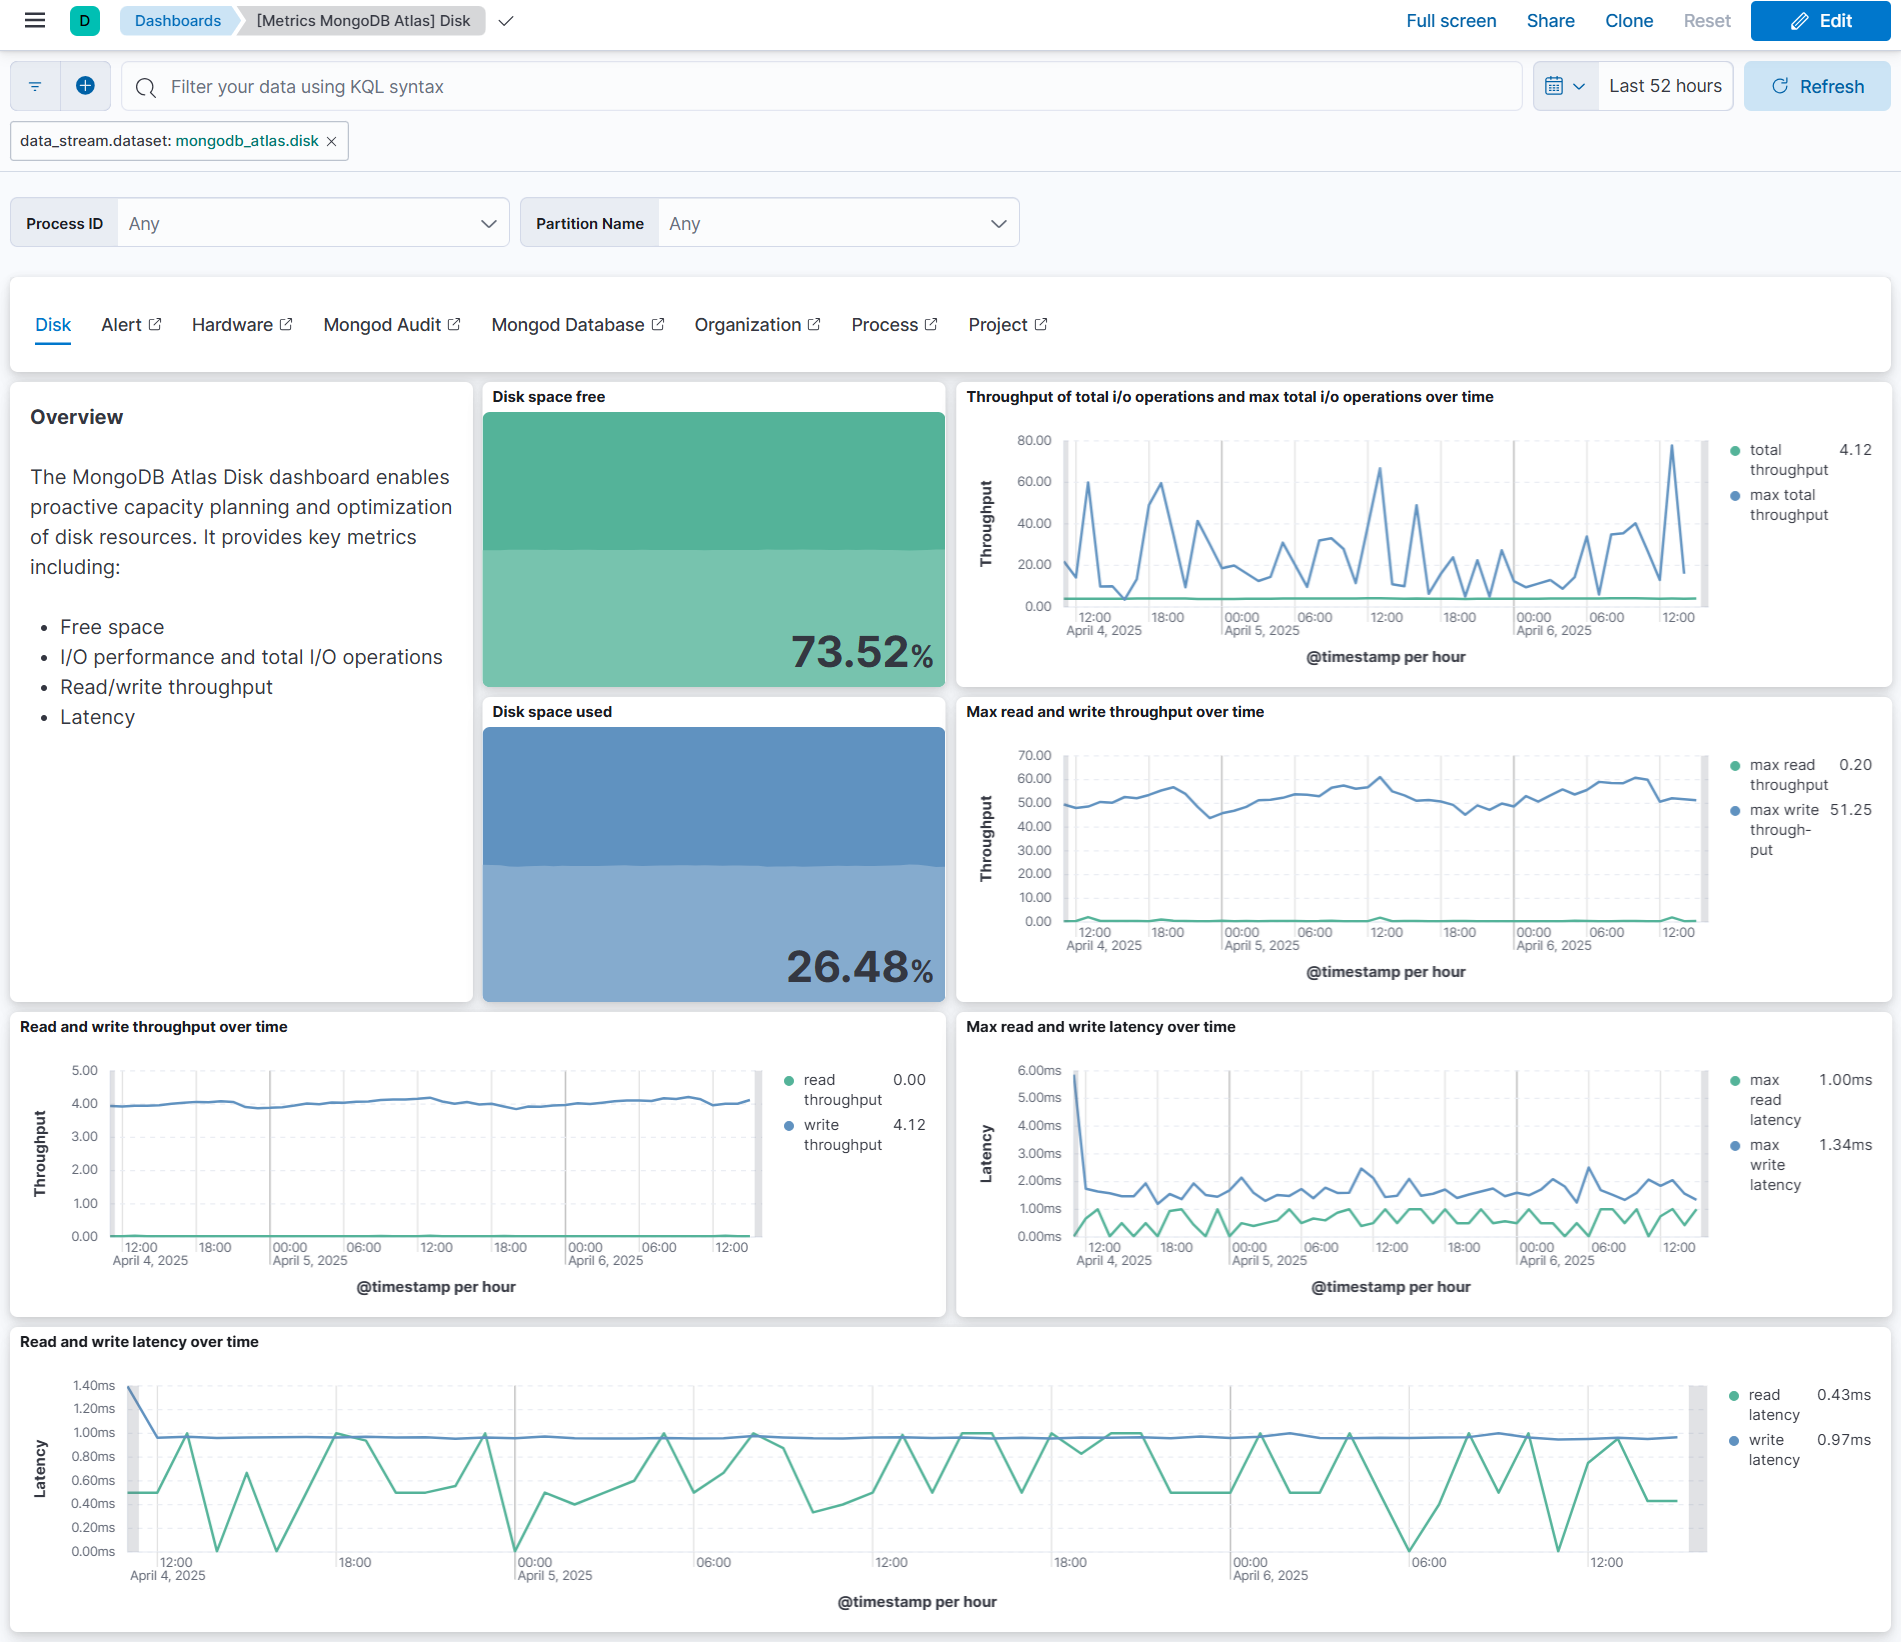Screen dimensions: 1901x1642
Task: Click the Refresh button
Action: pos(1817,85)
